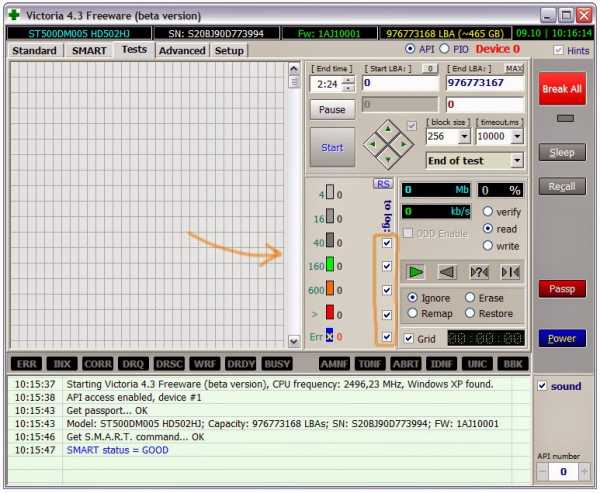Viewport: 600px width, 493px height.
Task: Click the End time spinner arrows
Action: tap(348, 84)
